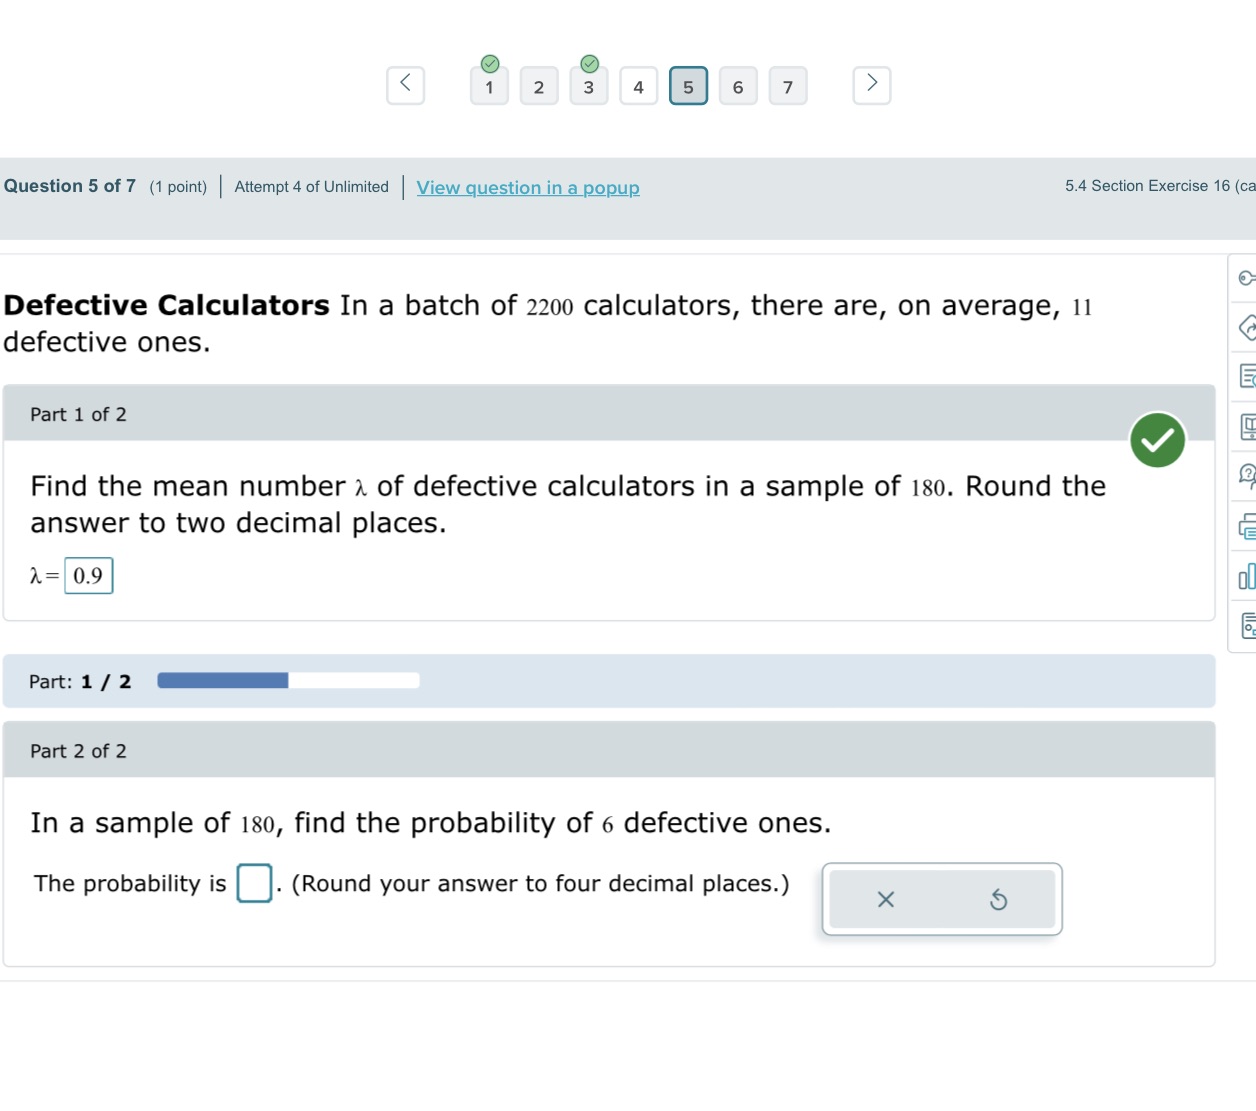Click the undo arrow button near the answer
Viewport: 1256px width, 1111px height.
coord(999,899)
